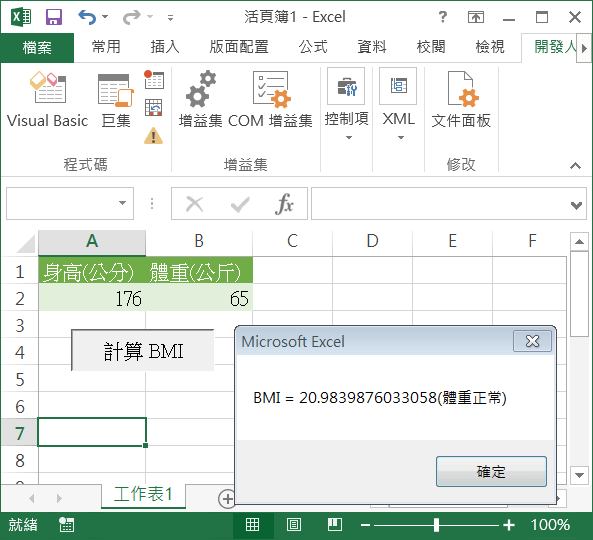
Task: Switch to the 常用 tab
Action: point(106,47)
